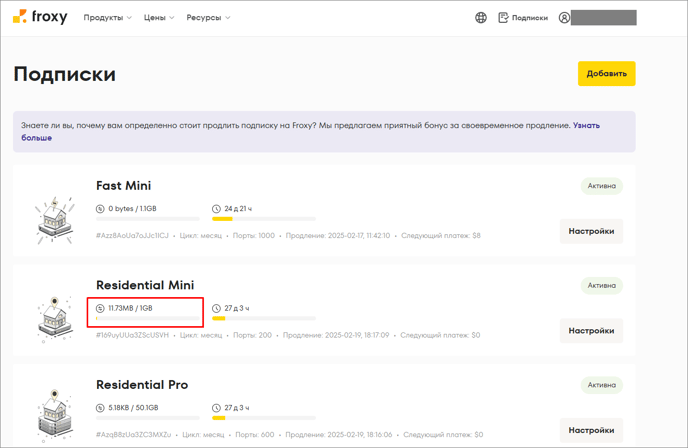The image size is (688, 448).
Task: Click traffic icon next to 5.18KB / 50.1GB
Action: click(100, 408)
